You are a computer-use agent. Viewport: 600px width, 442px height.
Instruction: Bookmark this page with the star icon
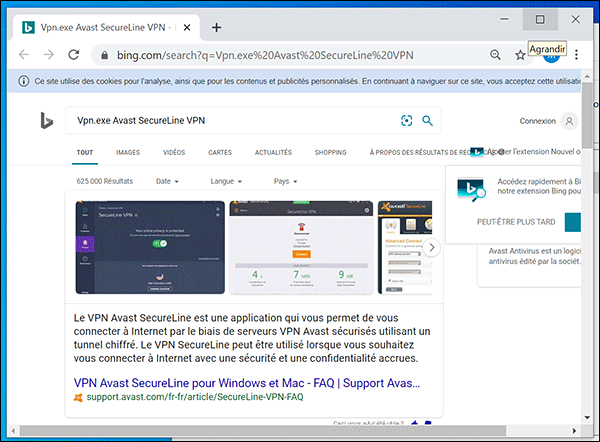[x=520, y=55]
